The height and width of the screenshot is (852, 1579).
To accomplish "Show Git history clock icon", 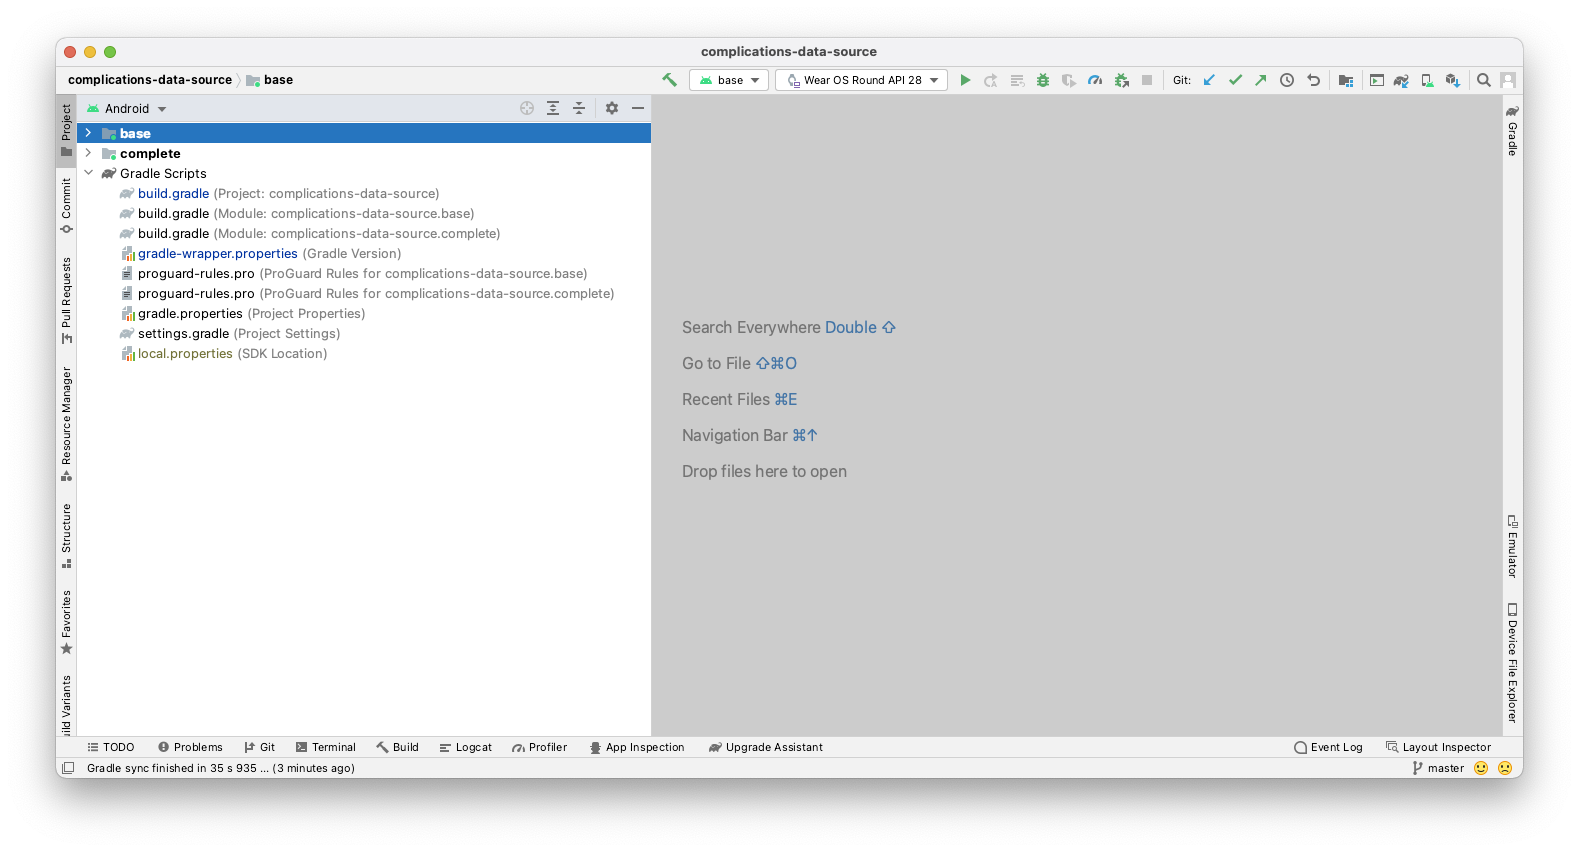I will [x=1287, y=80].
